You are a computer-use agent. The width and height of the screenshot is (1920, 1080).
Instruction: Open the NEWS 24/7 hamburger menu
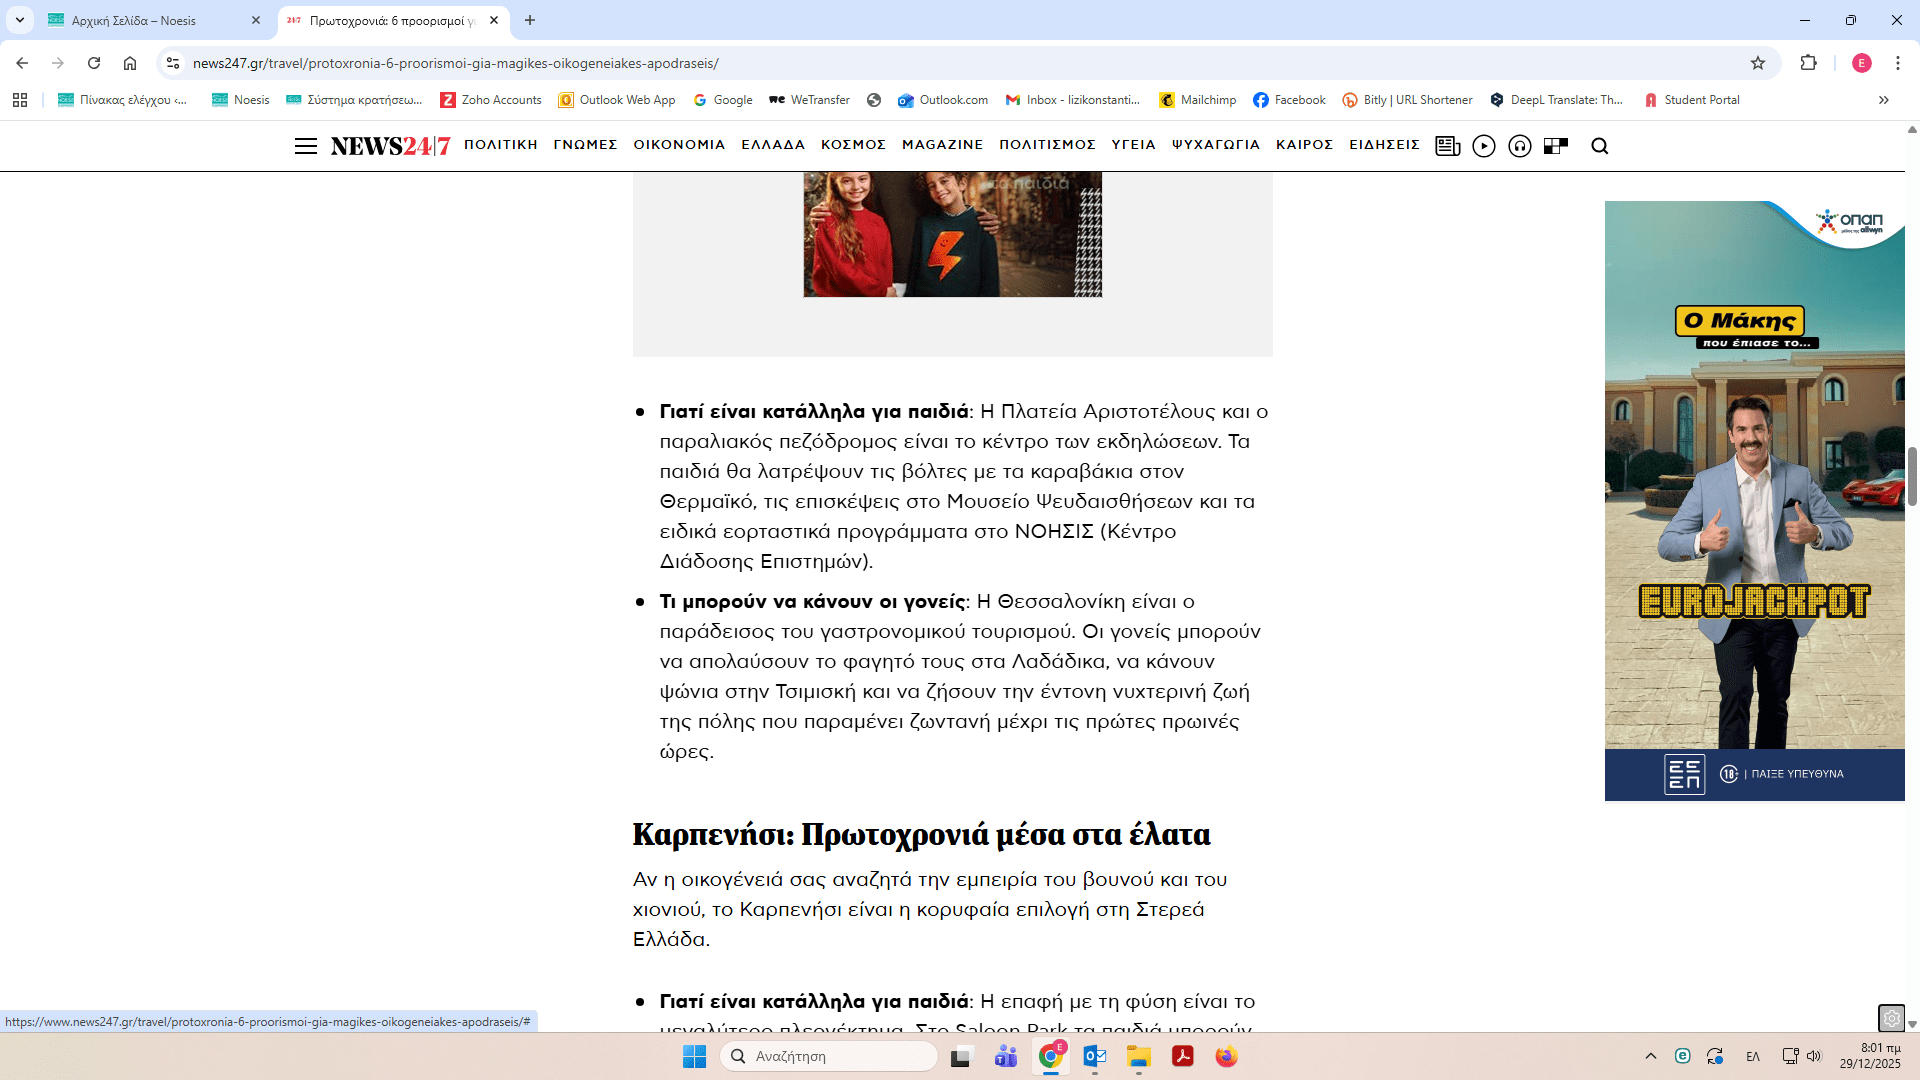[306, 146]
